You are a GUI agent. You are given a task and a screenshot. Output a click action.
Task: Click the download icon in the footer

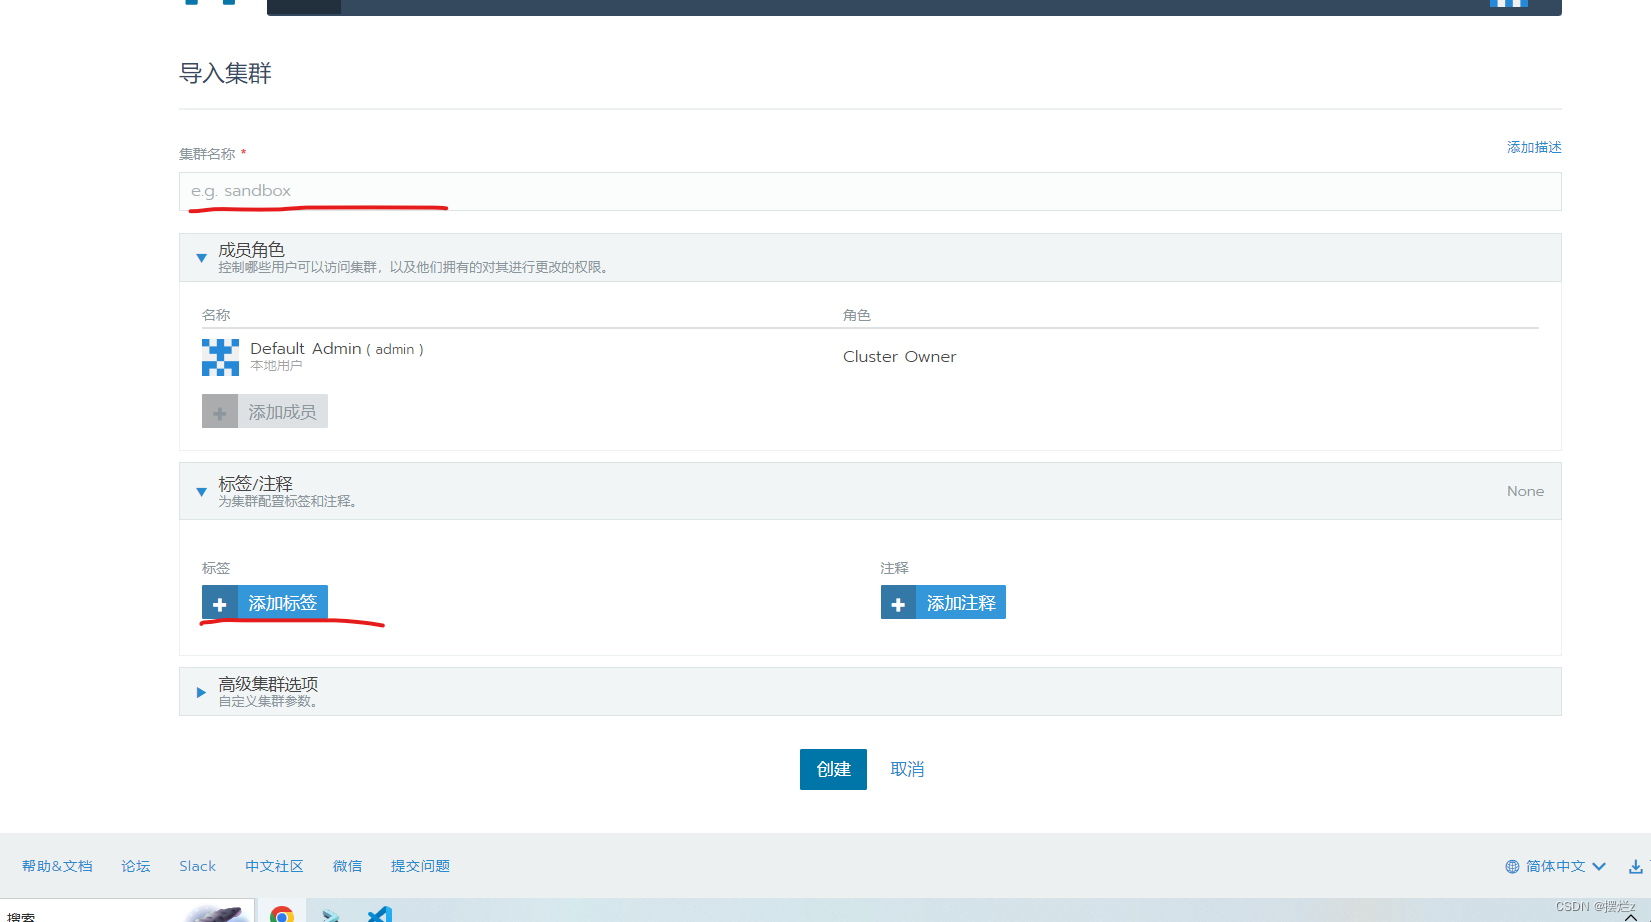pos(1635,867)
